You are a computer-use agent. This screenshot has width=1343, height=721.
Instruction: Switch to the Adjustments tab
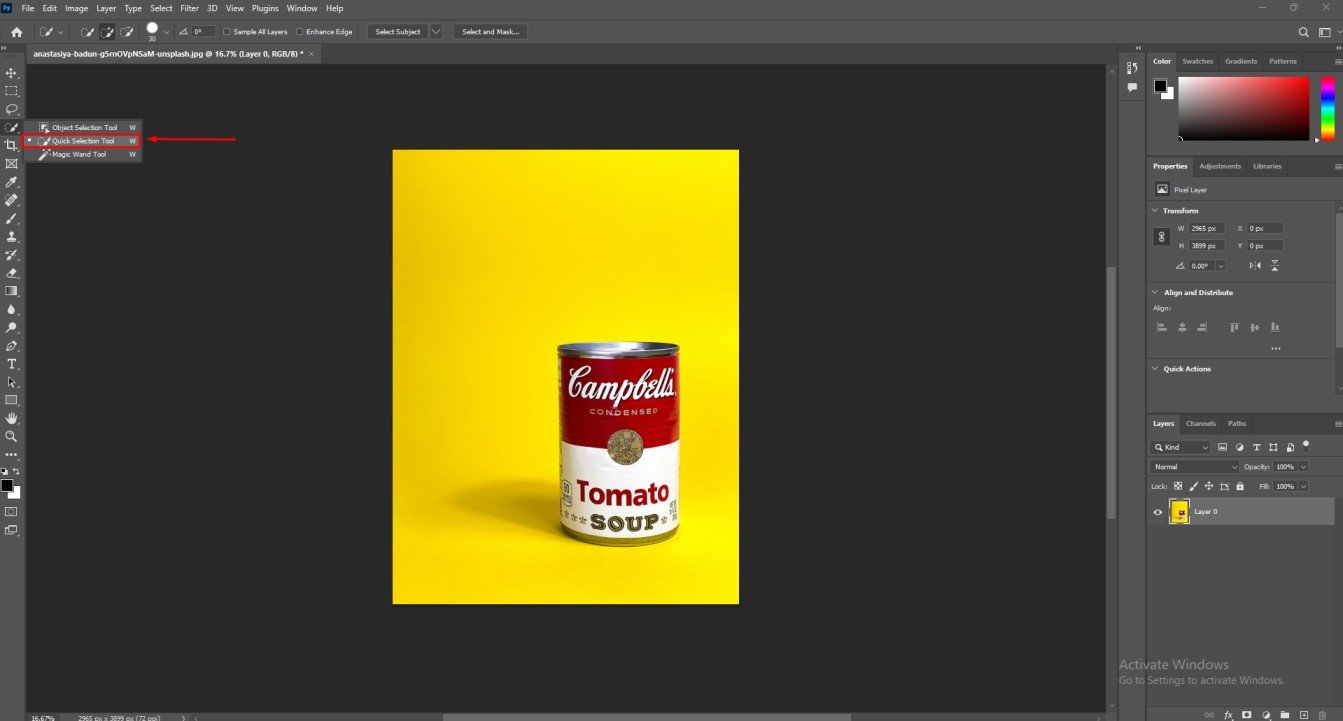pyautogui.click(x=1219, y=166)
